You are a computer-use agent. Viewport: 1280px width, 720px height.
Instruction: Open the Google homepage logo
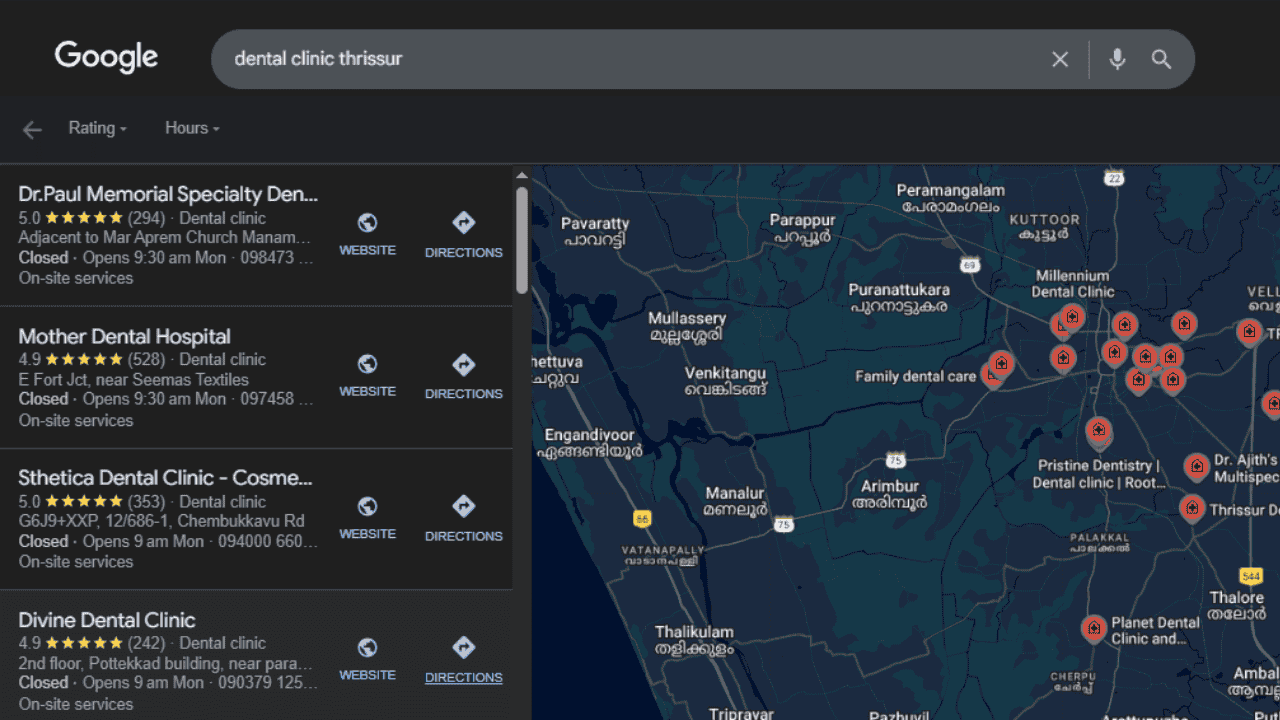pyautogui.click(x=106, y=58)
